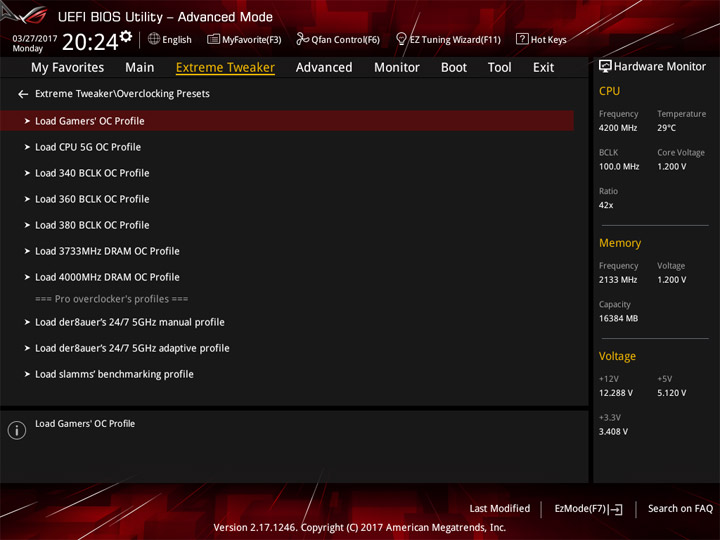This screenshot has width=720, height=540.
Task: Click +12V value 12.288 V
Action: click(615, 393)
